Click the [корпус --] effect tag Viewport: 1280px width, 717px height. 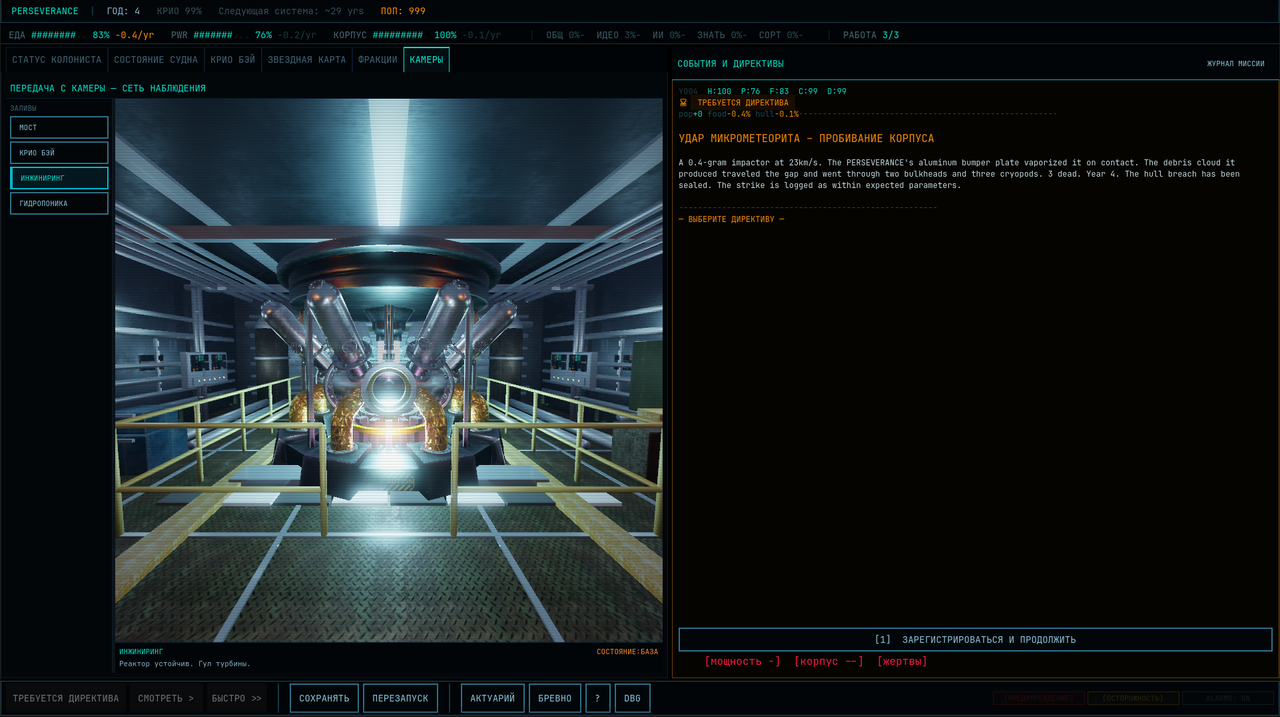829,661
